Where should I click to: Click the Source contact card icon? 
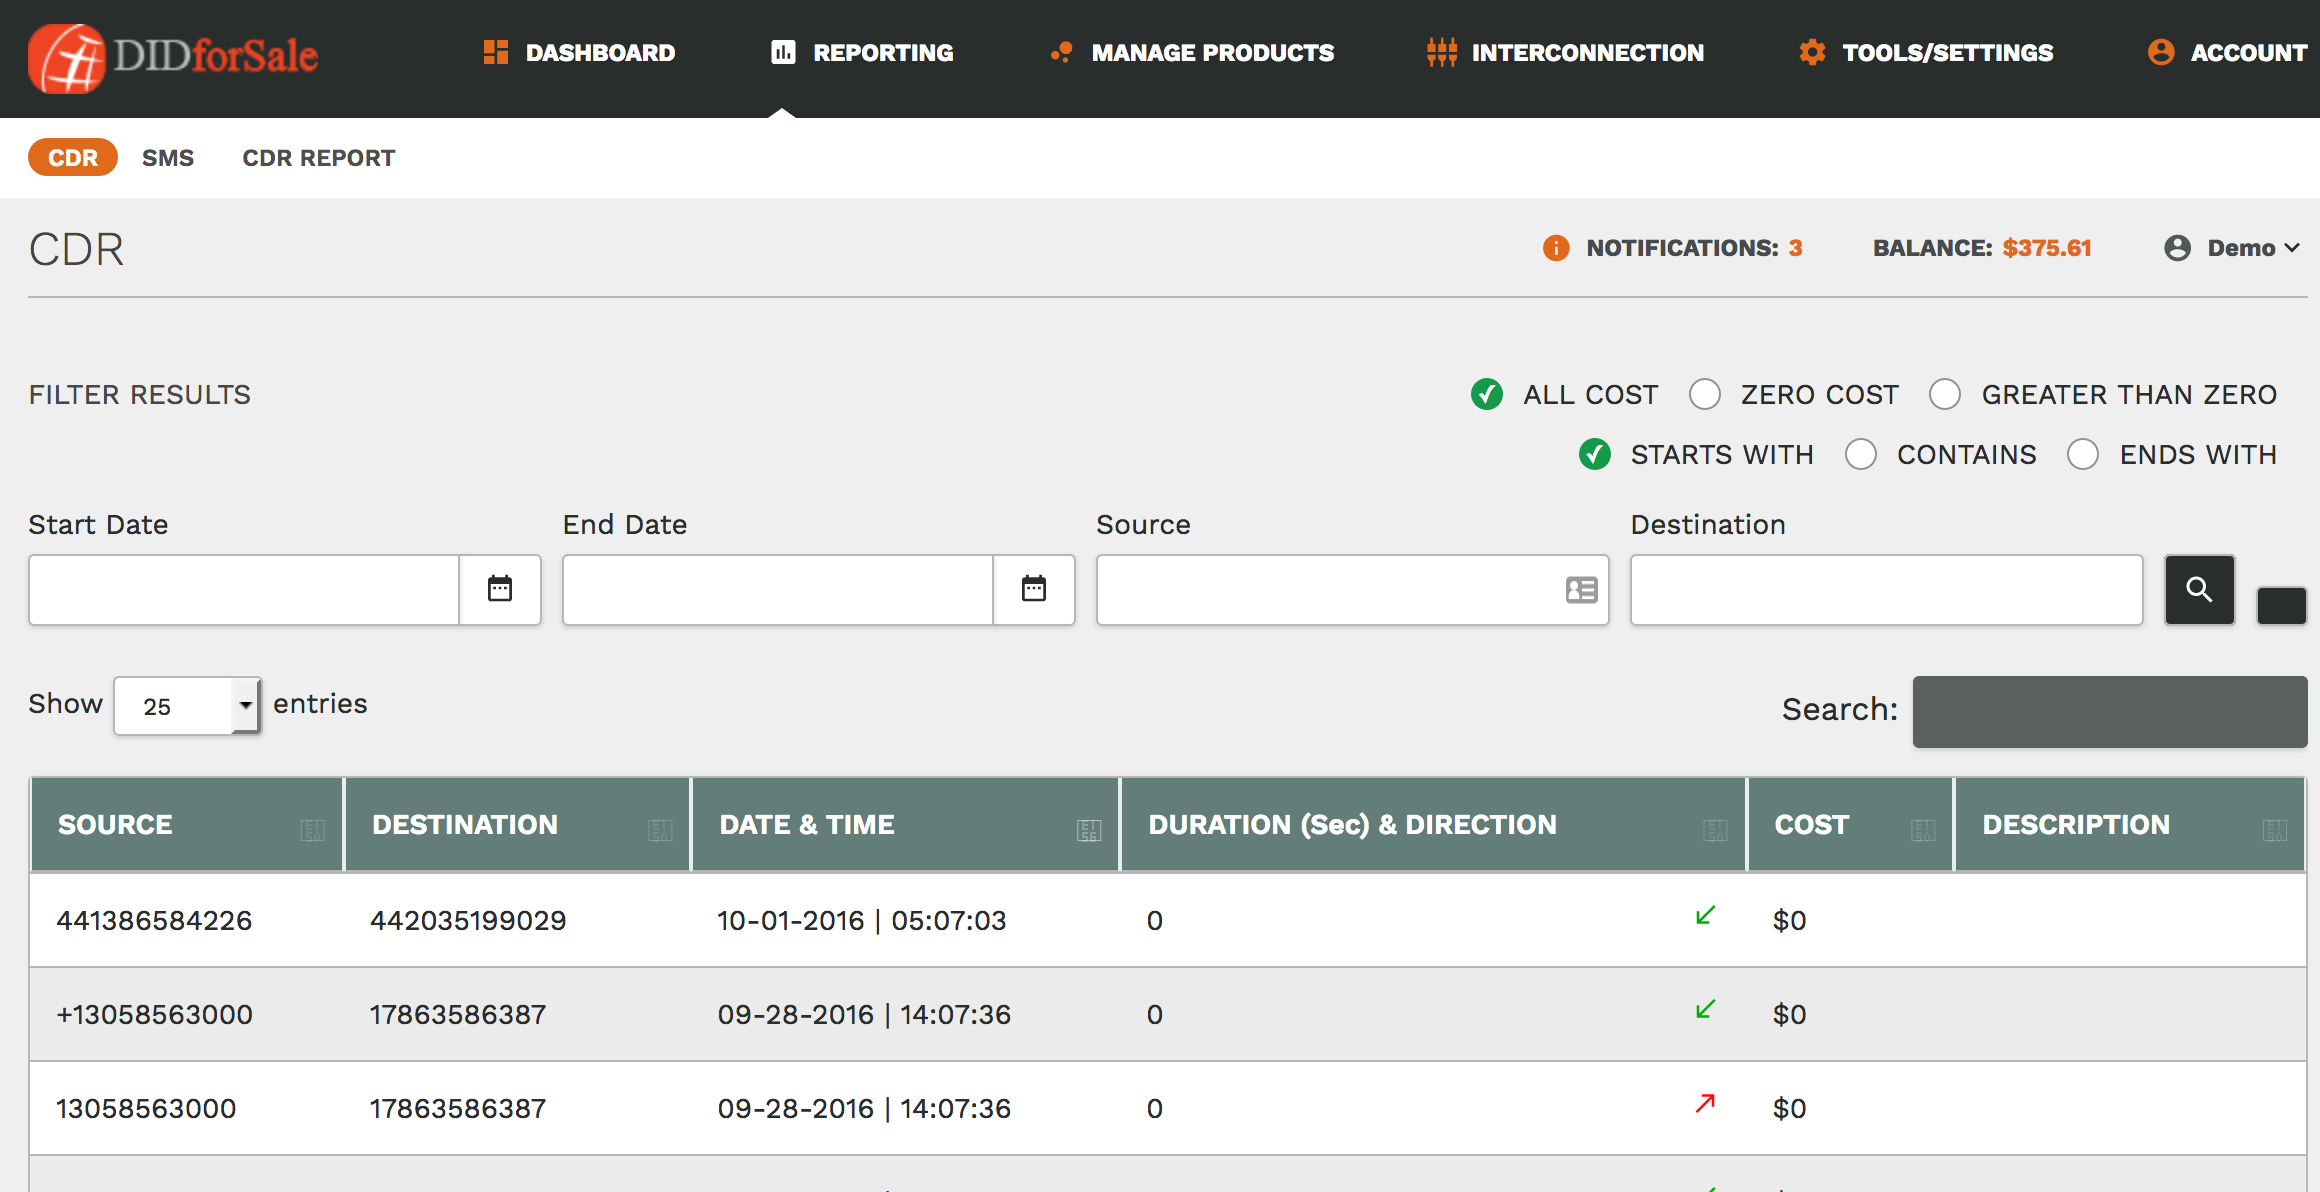[1581, 590]
